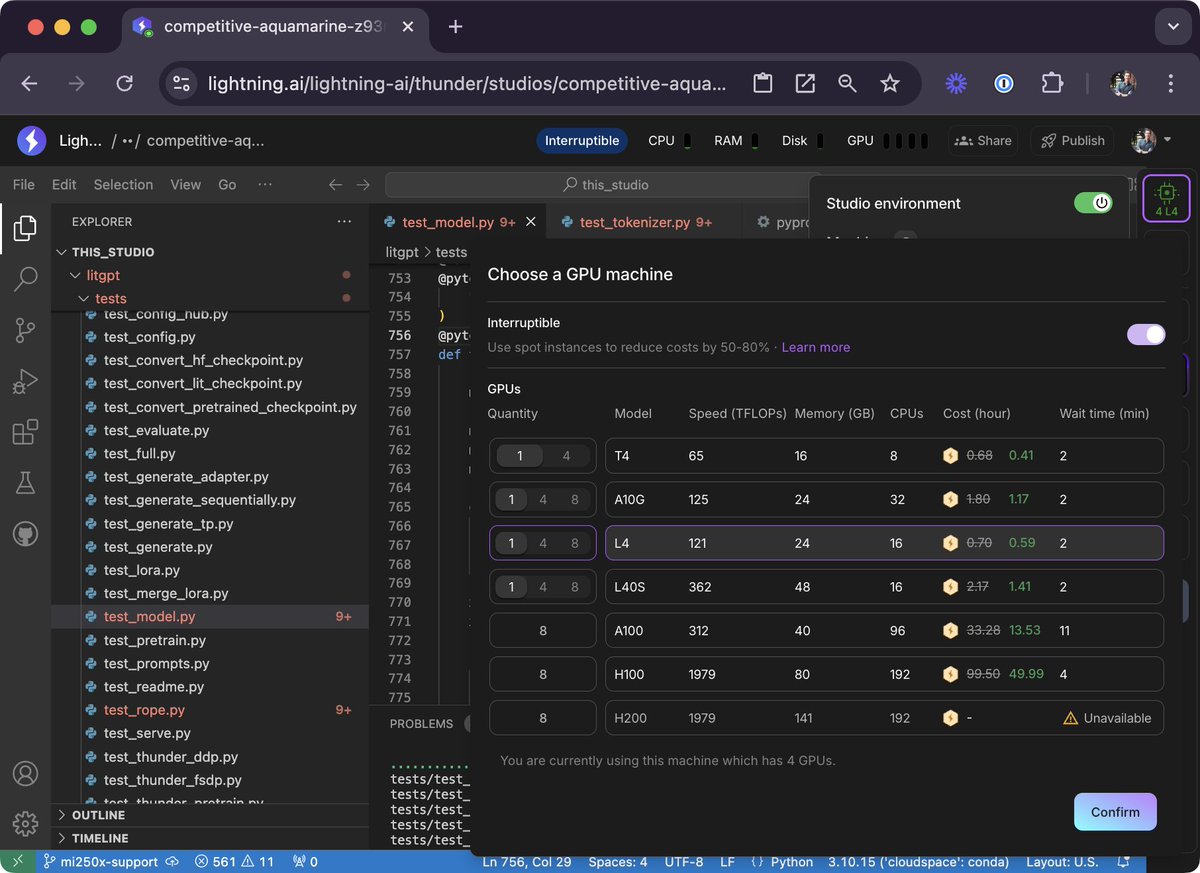Click the remote window icon in status bar
This screenshot has width=1200, height=873.
17,862
